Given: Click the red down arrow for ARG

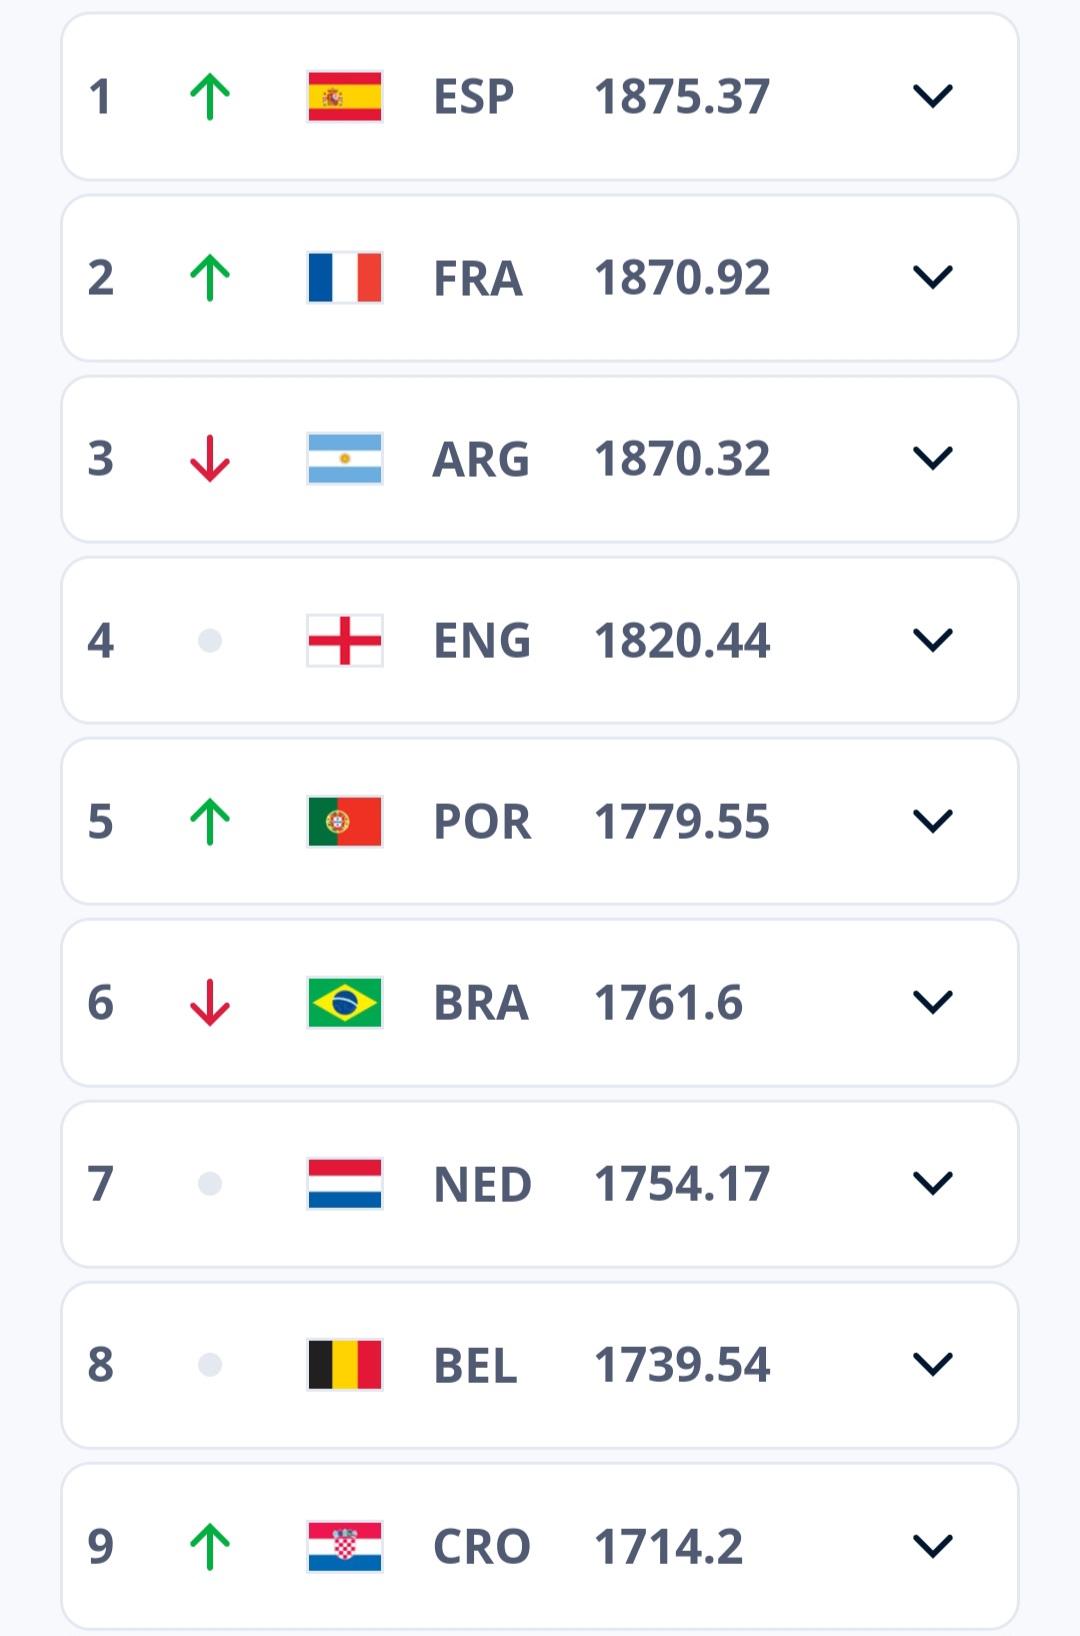Looking at the screenshot, I should tap(210, 459).
